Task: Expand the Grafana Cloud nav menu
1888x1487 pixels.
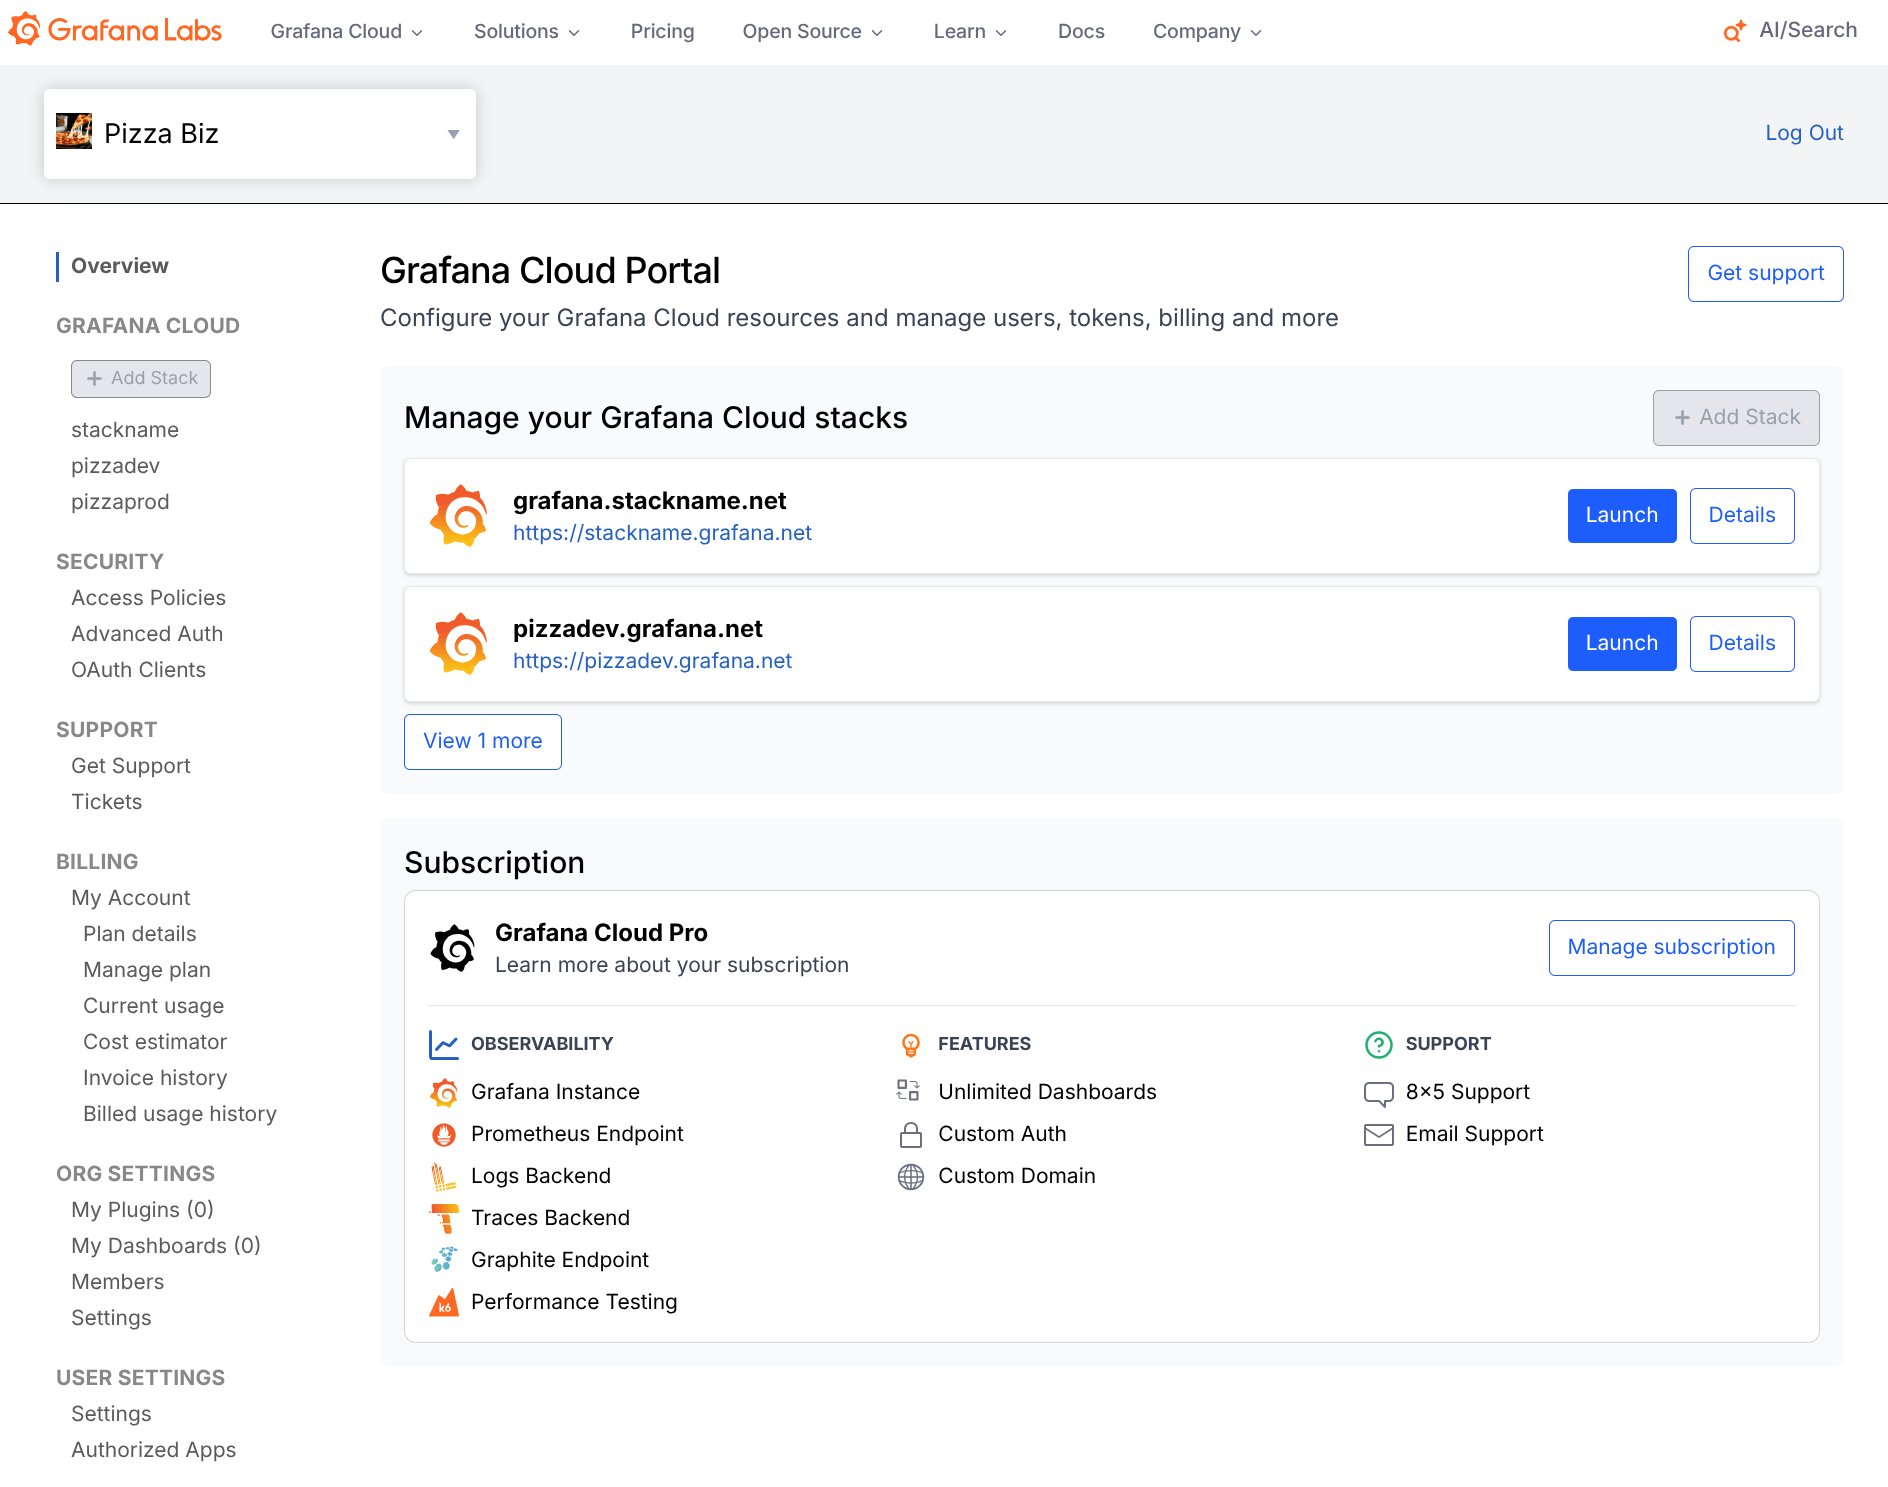Action: point(346,31)
